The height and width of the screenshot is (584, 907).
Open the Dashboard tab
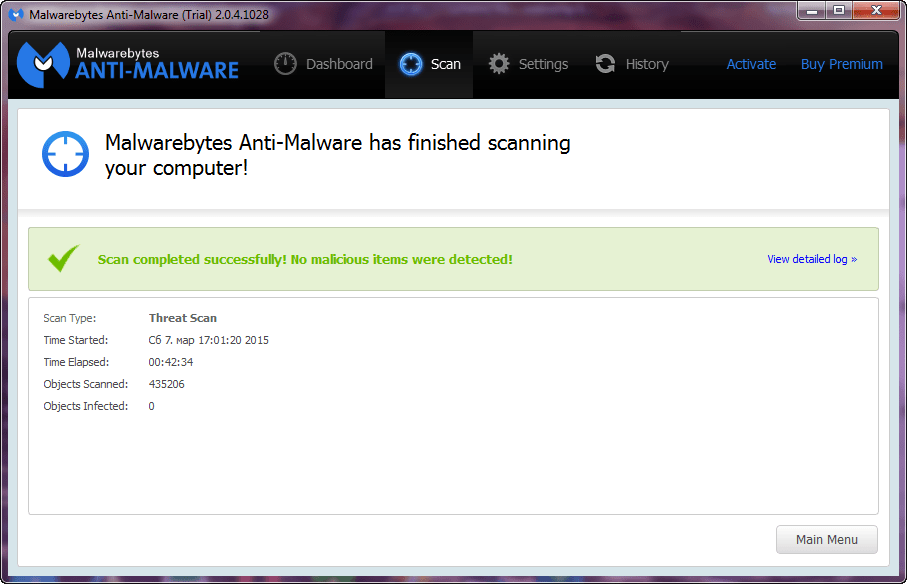[x=323, y=64]
